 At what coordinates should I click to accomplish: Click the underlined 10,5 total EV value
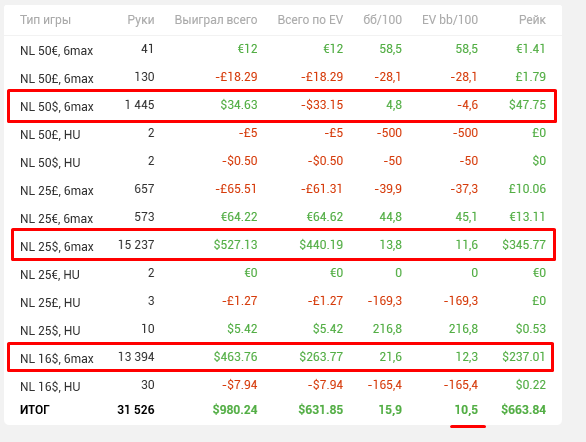pyautogui.click(x=466, y=410)
